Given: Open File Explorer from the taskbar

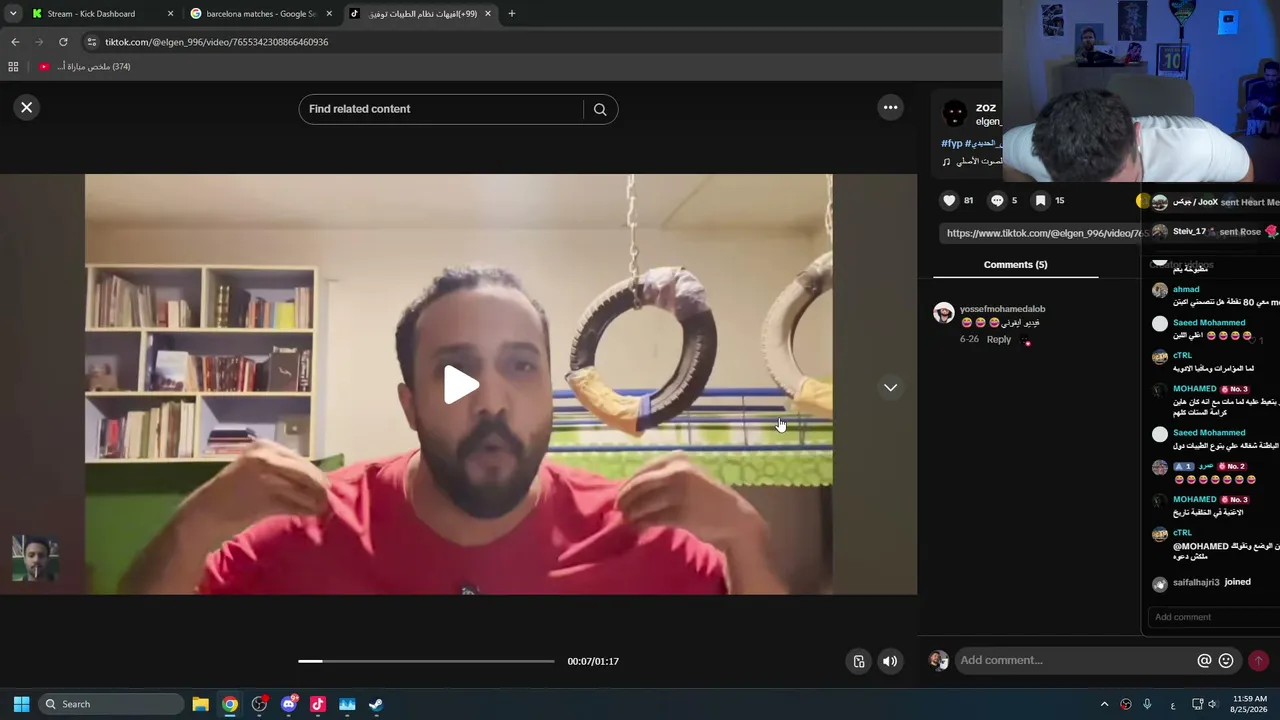Looking at the screenshot, I should pyautogui.click(x=200, y=704).
